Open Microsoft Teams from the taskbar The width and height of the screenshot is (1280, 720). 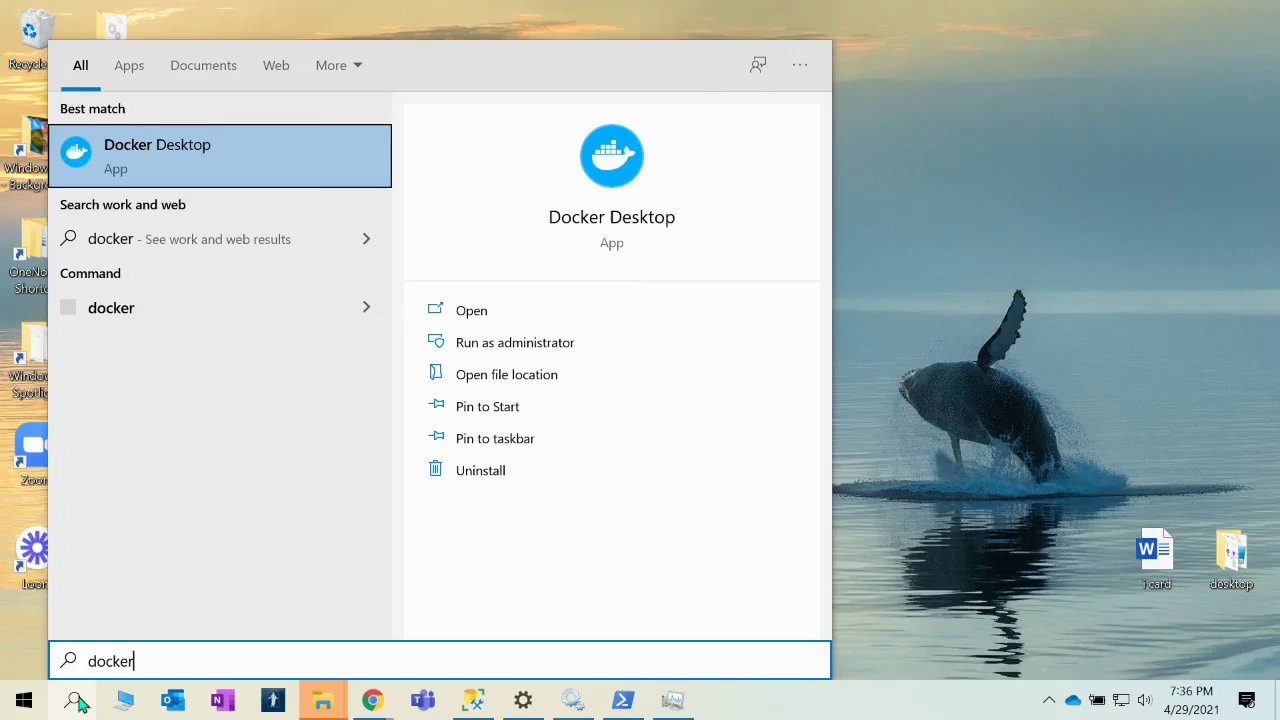[x=423, y=700]
